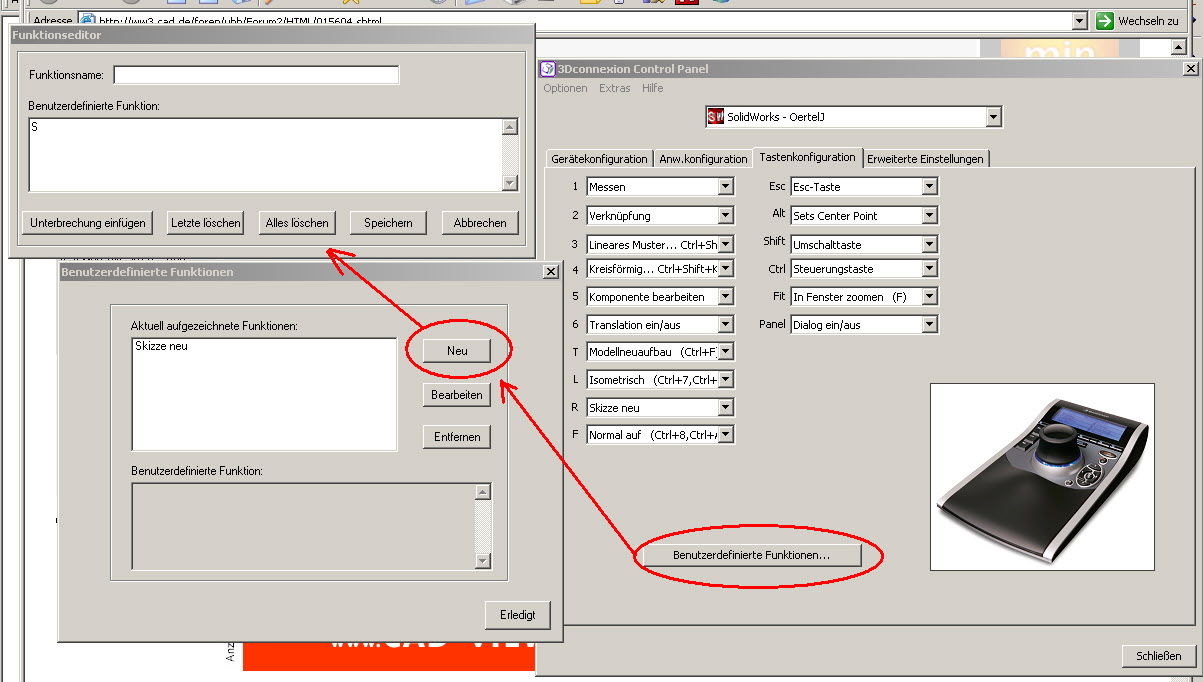This screenshot has width=1203, height=682.
Task: Open the button 3 Lineares Muster dropdown
Action: (726, 244)
